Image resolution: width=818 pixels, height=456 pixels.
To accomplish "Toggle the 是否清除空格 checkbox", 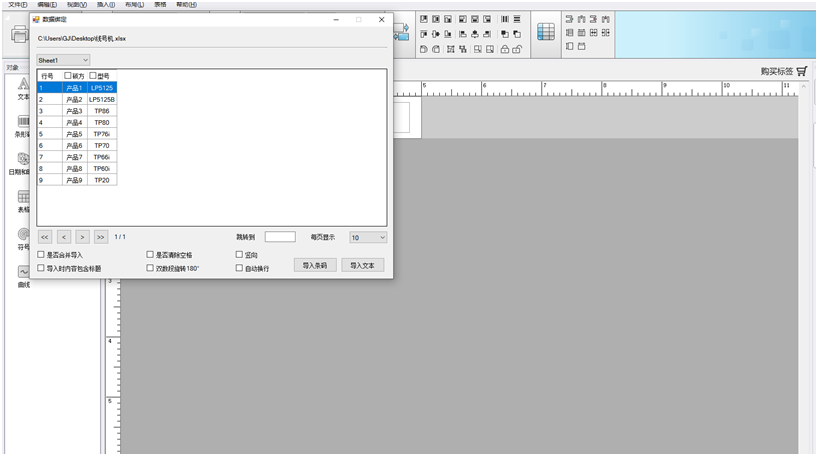I will (x=150, y=255).
